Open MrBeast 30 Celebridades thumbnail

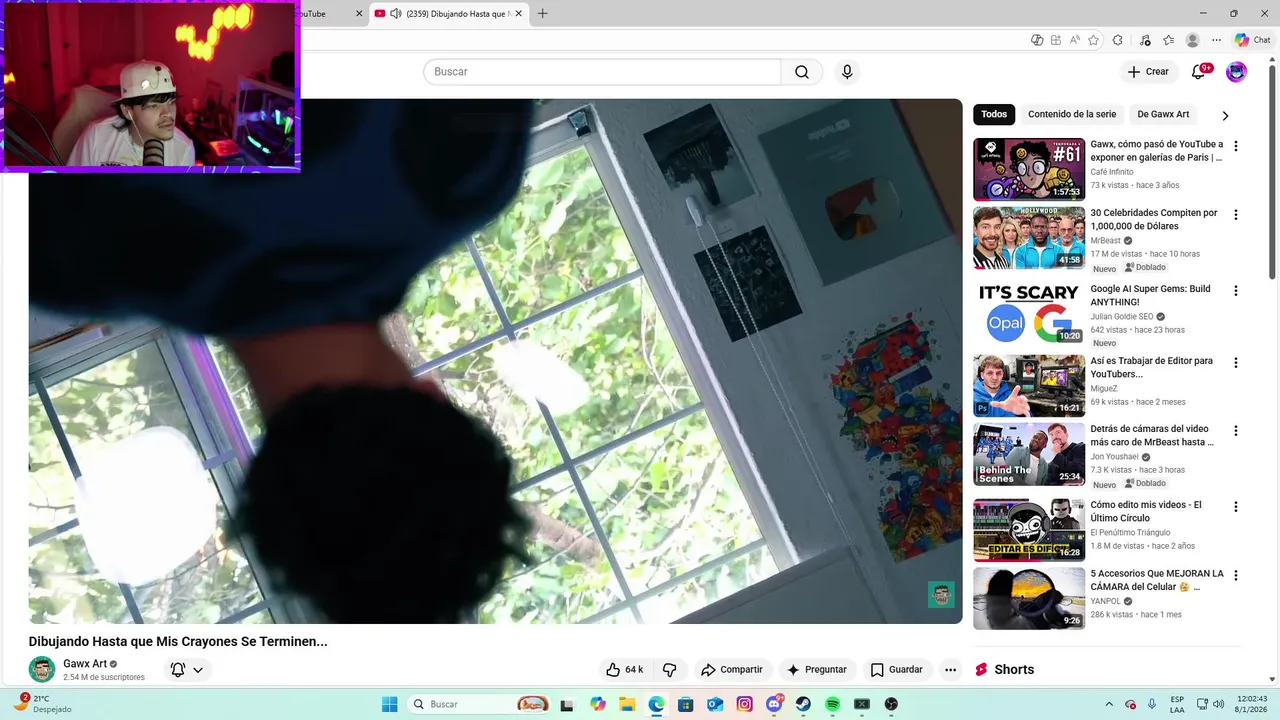coord(1029,238)
